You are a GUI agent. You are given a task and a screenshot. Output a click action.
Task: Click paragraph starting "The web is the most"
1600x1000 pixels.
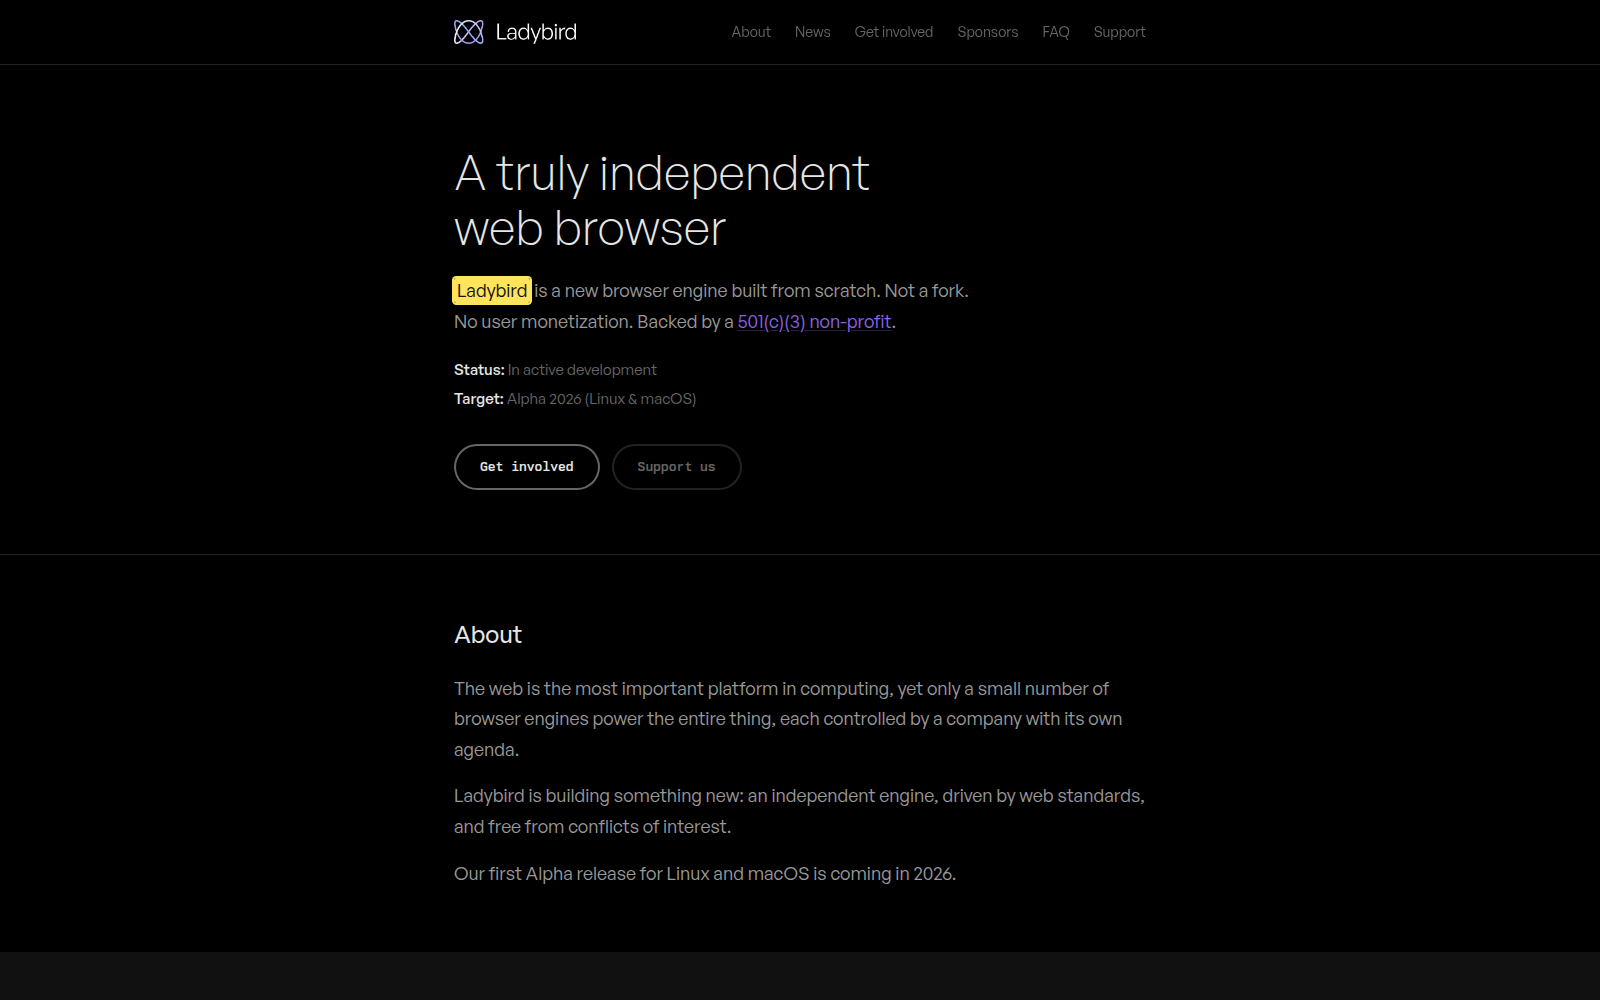788,719
